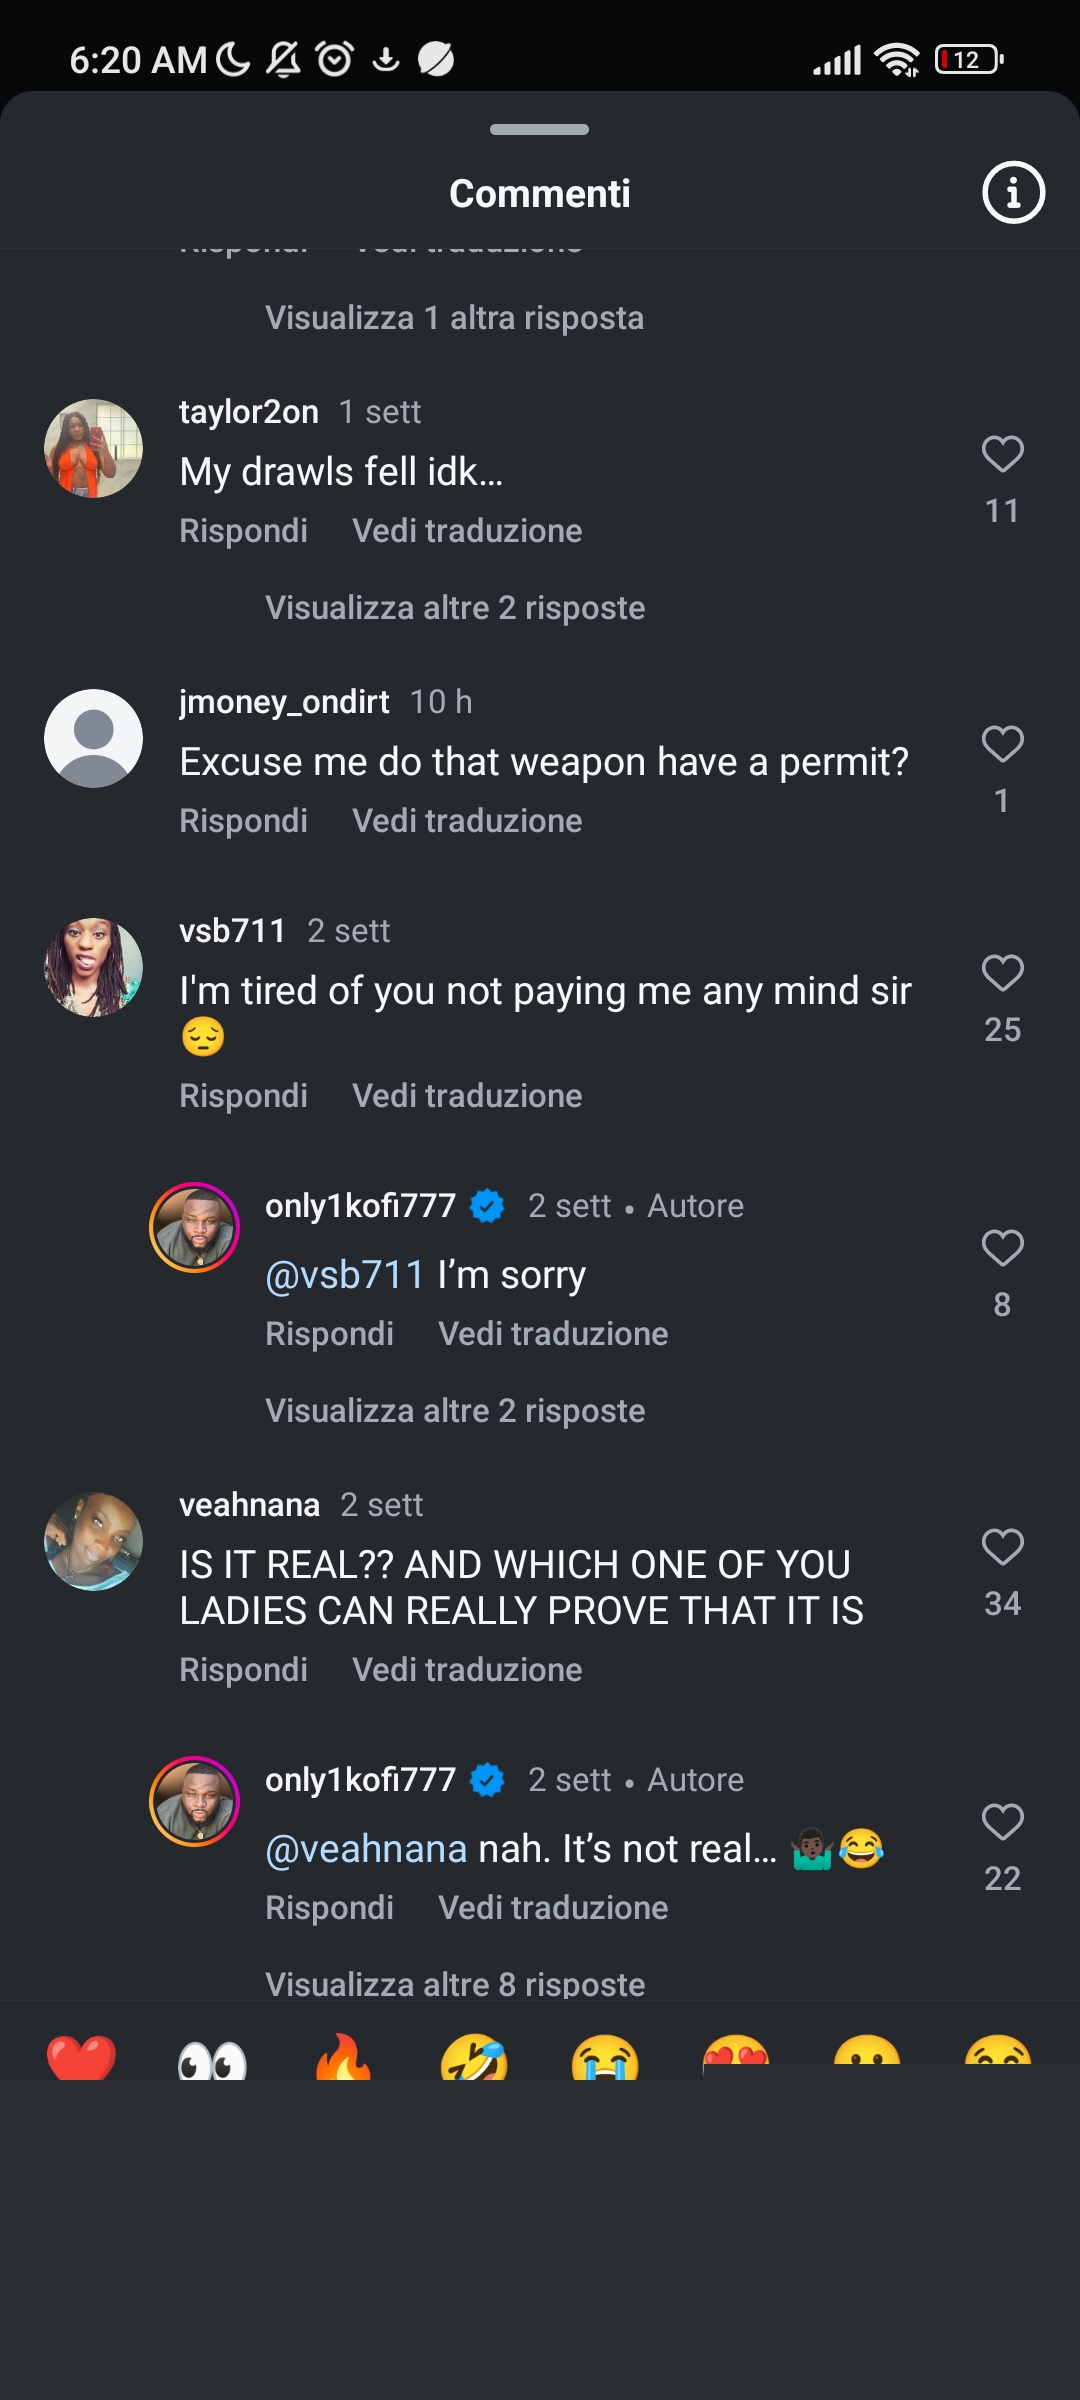Viewport: 1080px width, 2400px height.
Task: Like veahnana's comment with 34 likes
Action: 1002,1547
